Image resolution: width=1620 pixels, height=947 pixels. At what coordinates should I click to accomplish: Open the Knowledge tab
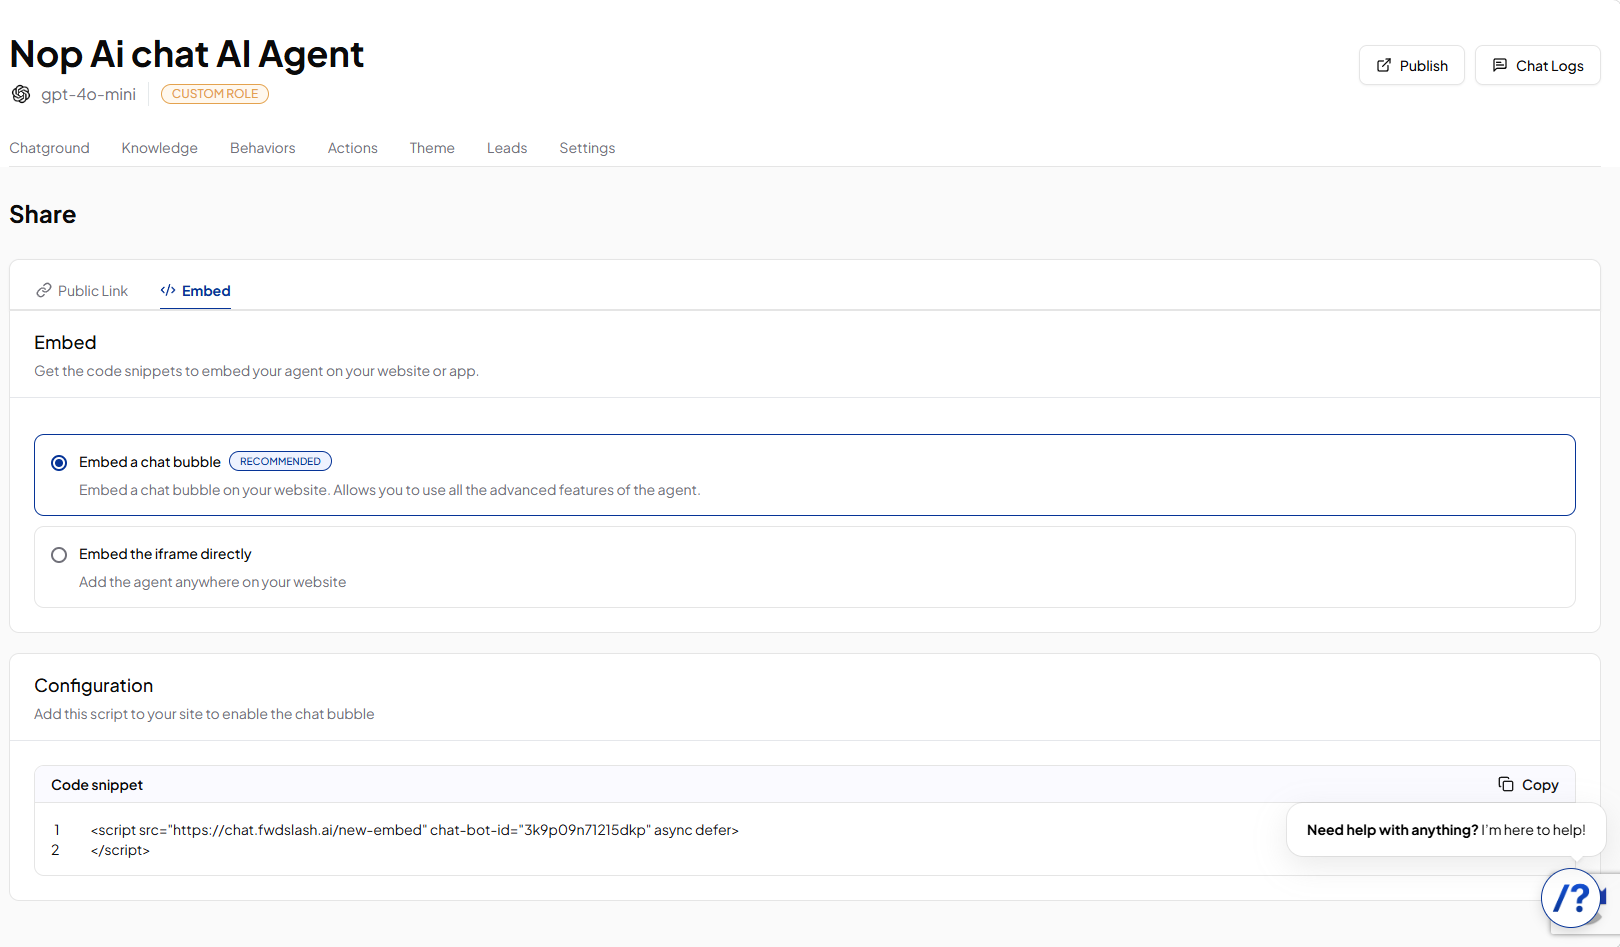tap(160, 148)
